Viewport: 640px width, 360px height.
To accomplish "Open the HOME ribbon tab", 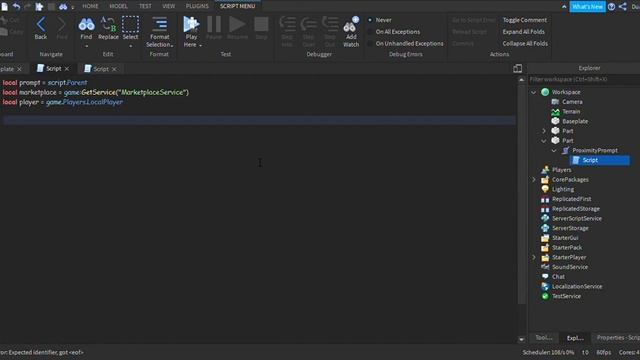I will [90, 6].
